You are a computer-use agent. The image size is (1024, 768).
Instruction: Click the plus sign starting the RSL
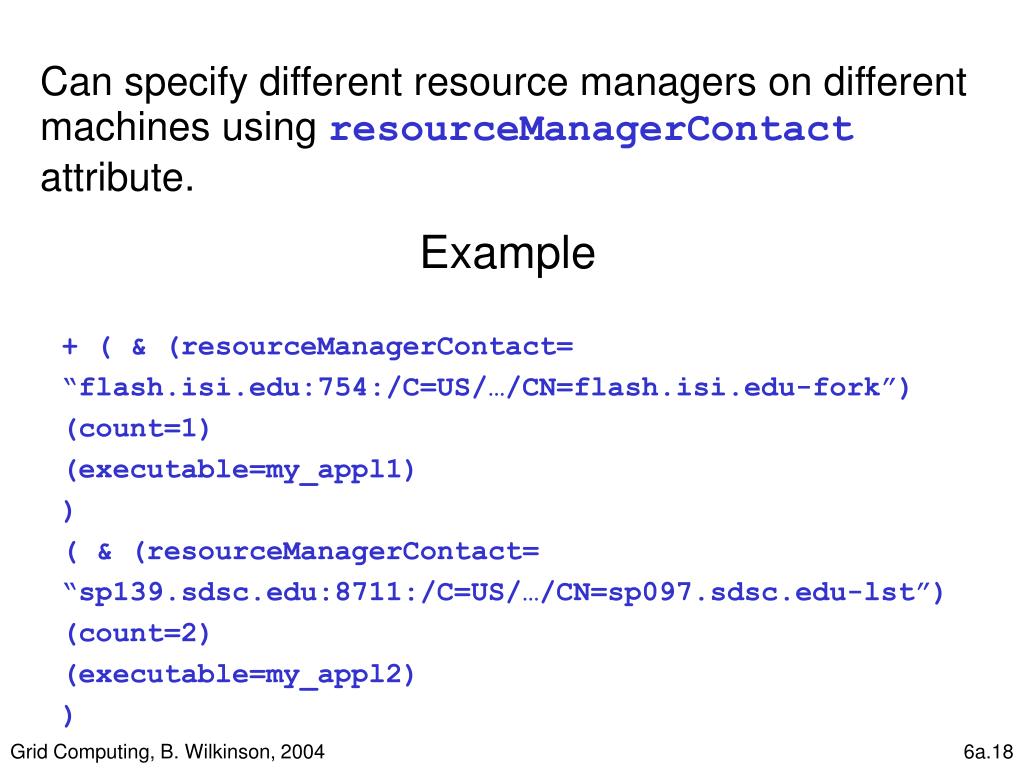tap(70, 346)
